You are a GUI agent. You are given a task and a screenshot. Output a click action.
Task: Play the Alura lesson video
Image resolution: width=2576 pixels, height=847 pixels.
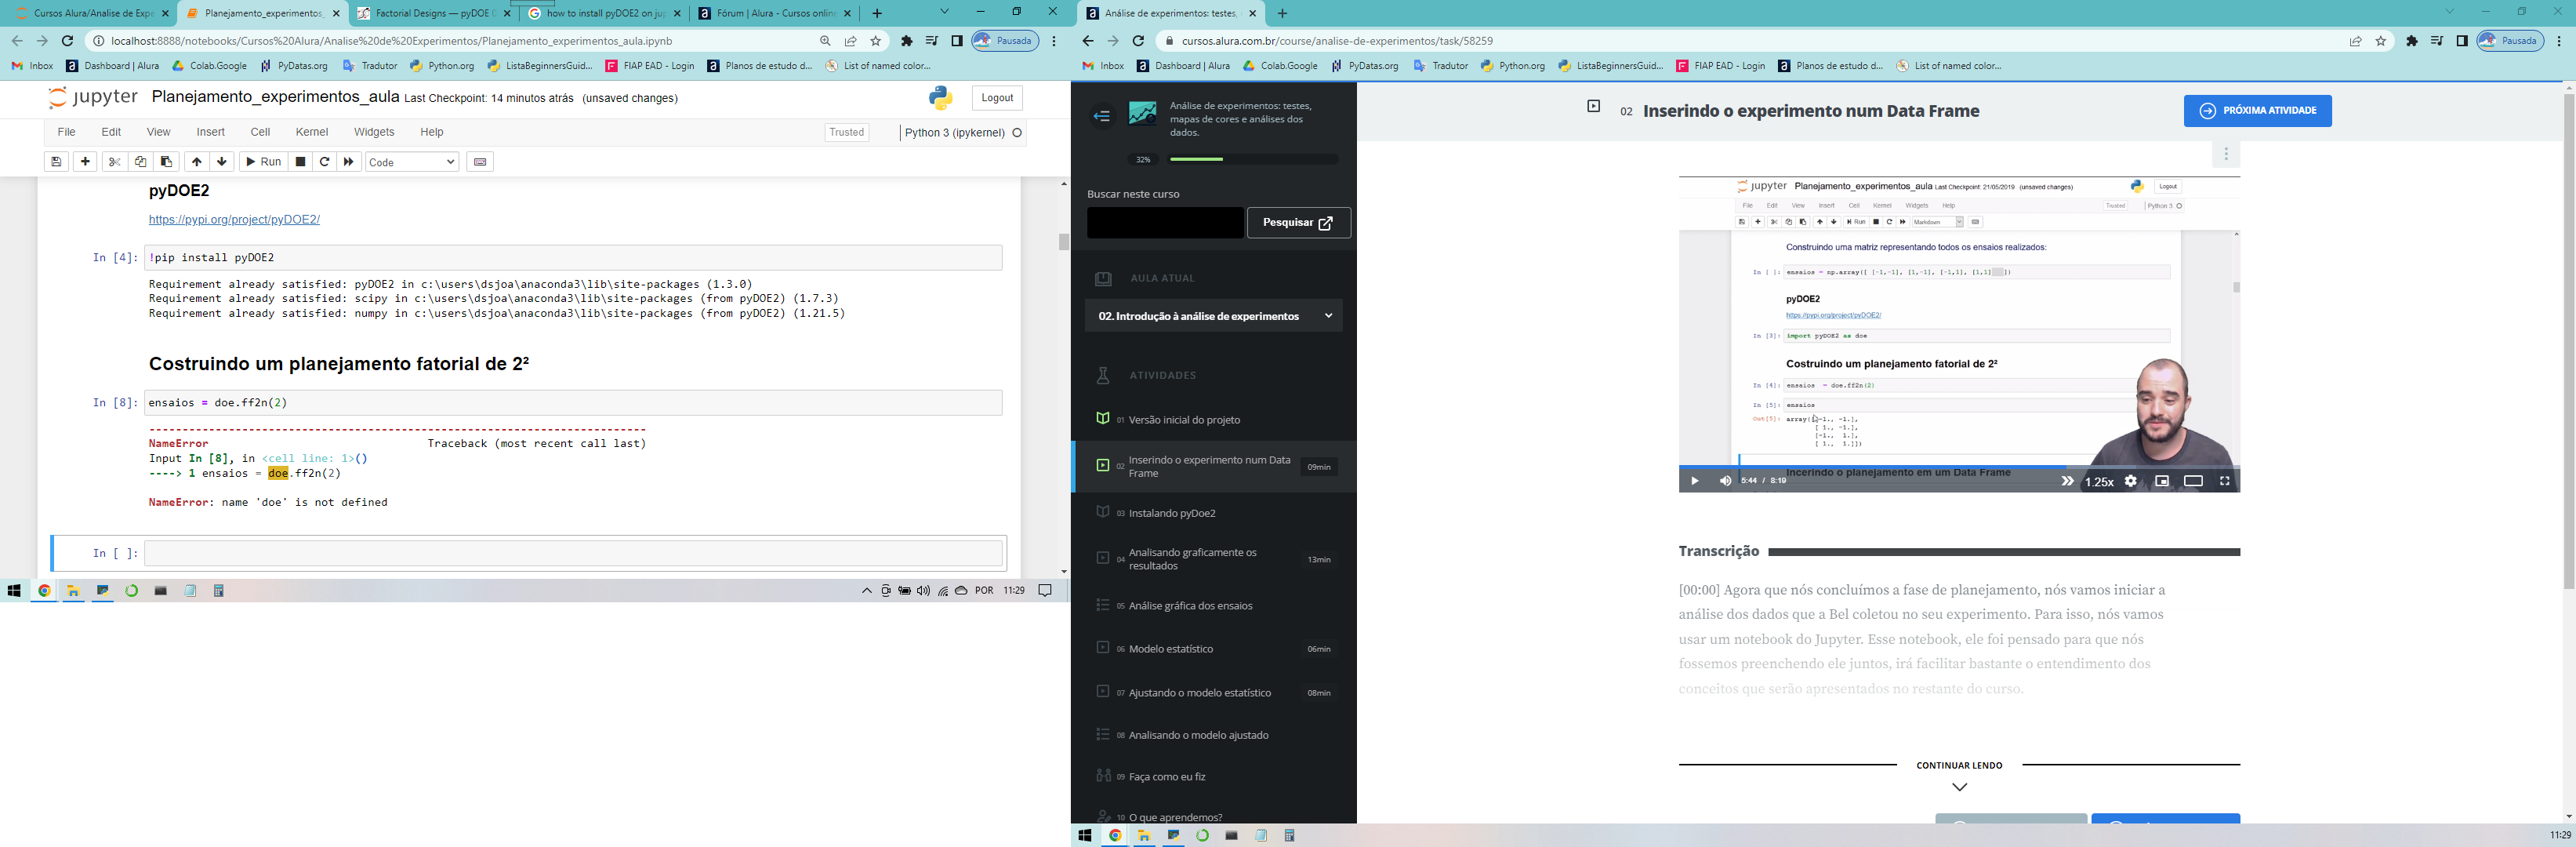(1694, 481)
